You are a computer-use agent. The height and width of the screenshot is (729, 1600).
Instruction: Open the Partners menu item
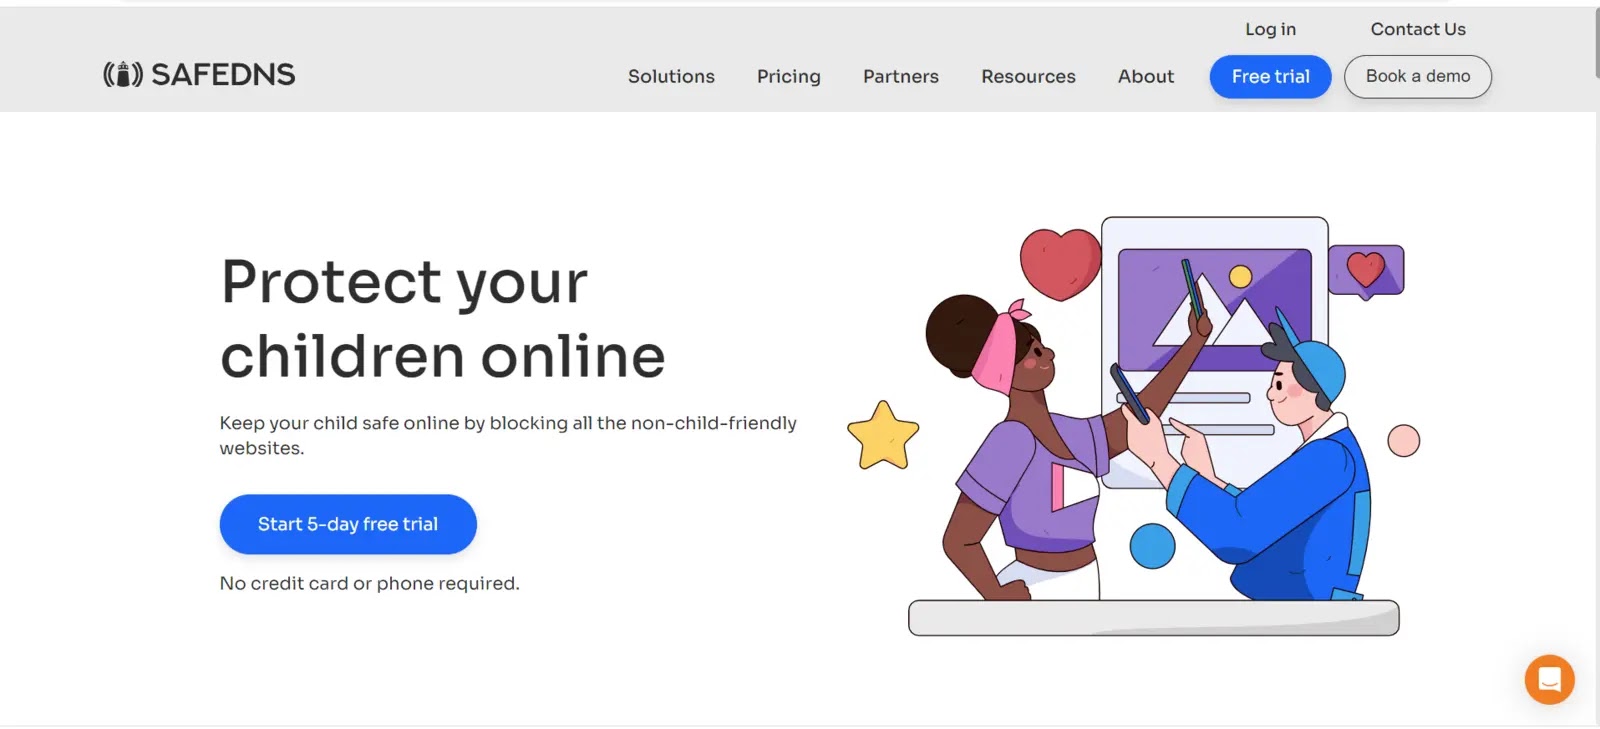click(x=900, y=76)
